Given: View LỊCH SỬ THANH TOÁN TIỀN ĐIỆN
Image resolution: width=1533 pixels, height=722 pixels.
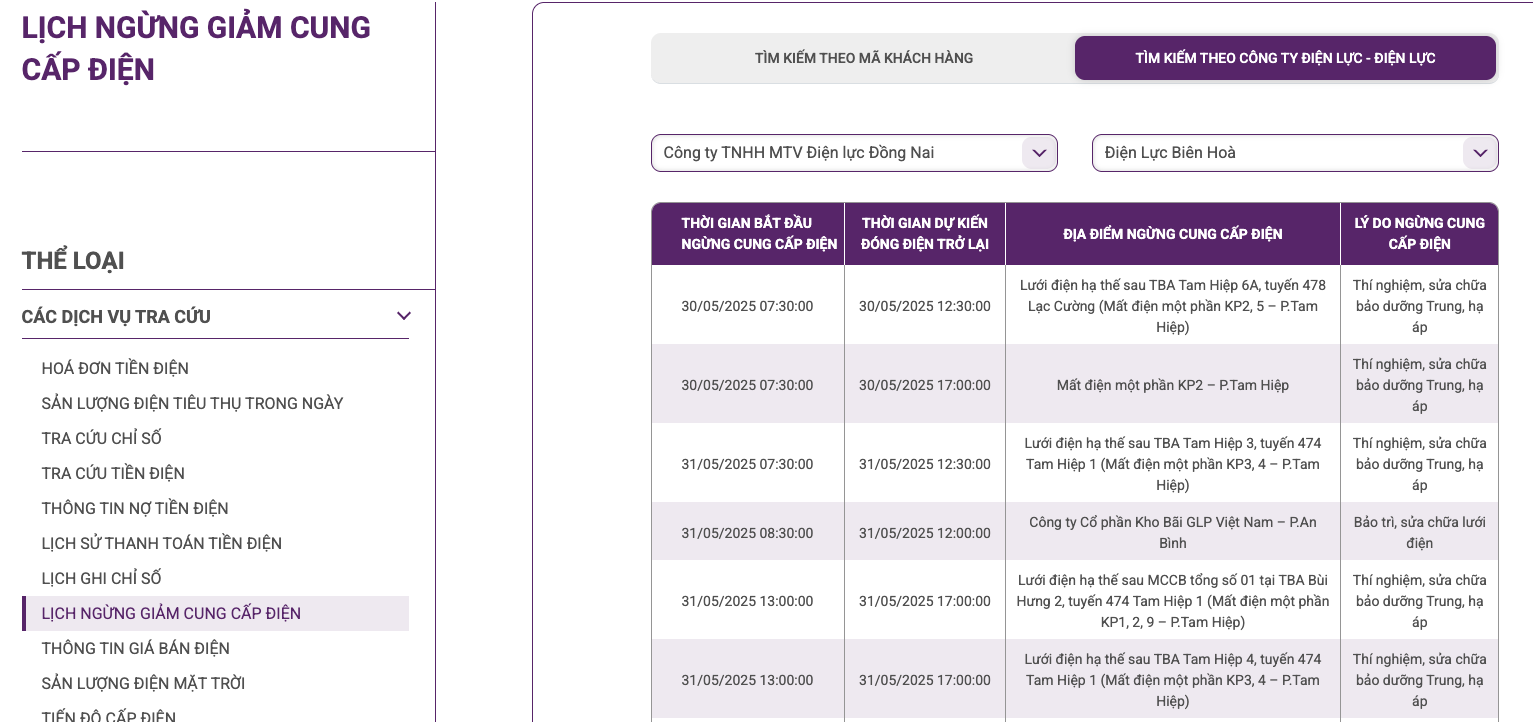Looking at the screenshot, I should [x=162, y=543].
